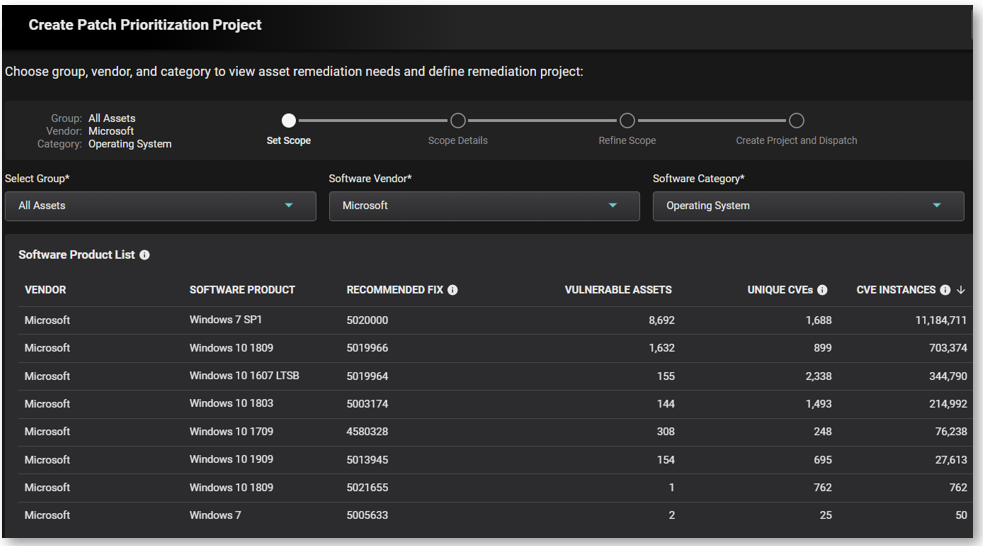Select the Windows 7 product without SP1

pyautogui.click(x=215, y=515)
